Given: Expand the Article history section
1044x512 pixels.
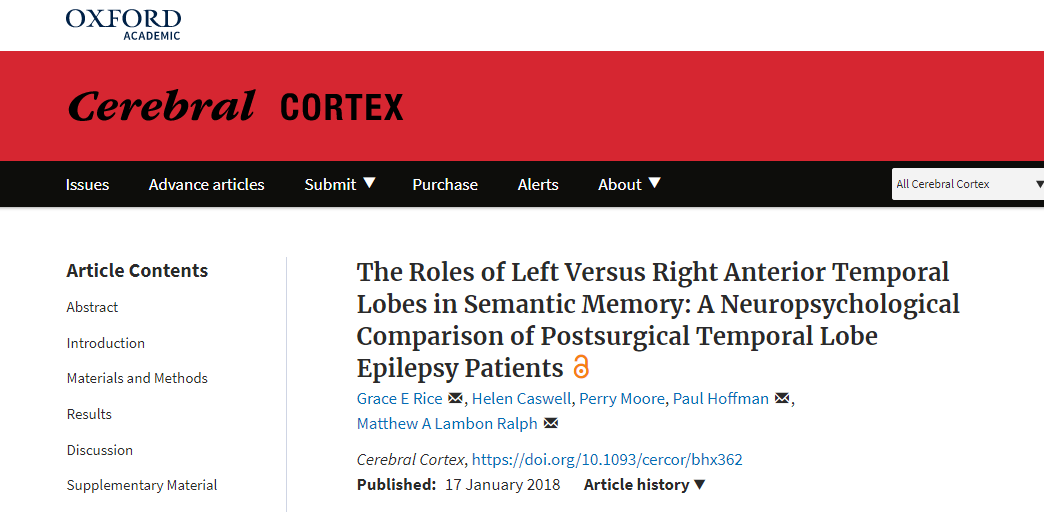Looking at the screenshot, I should coord(644,485).
